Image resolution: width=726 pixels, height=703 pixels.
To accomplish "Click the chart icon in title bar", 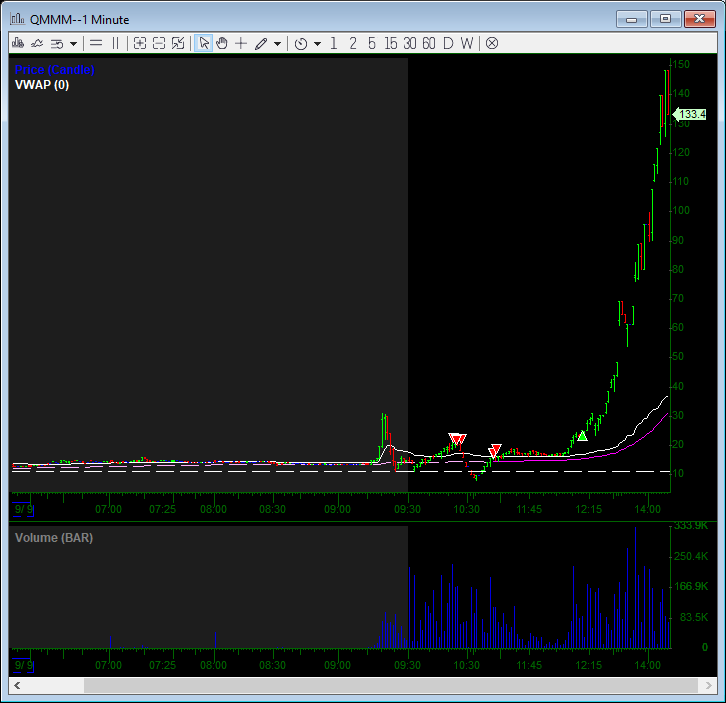I will (x=18, y=19).
